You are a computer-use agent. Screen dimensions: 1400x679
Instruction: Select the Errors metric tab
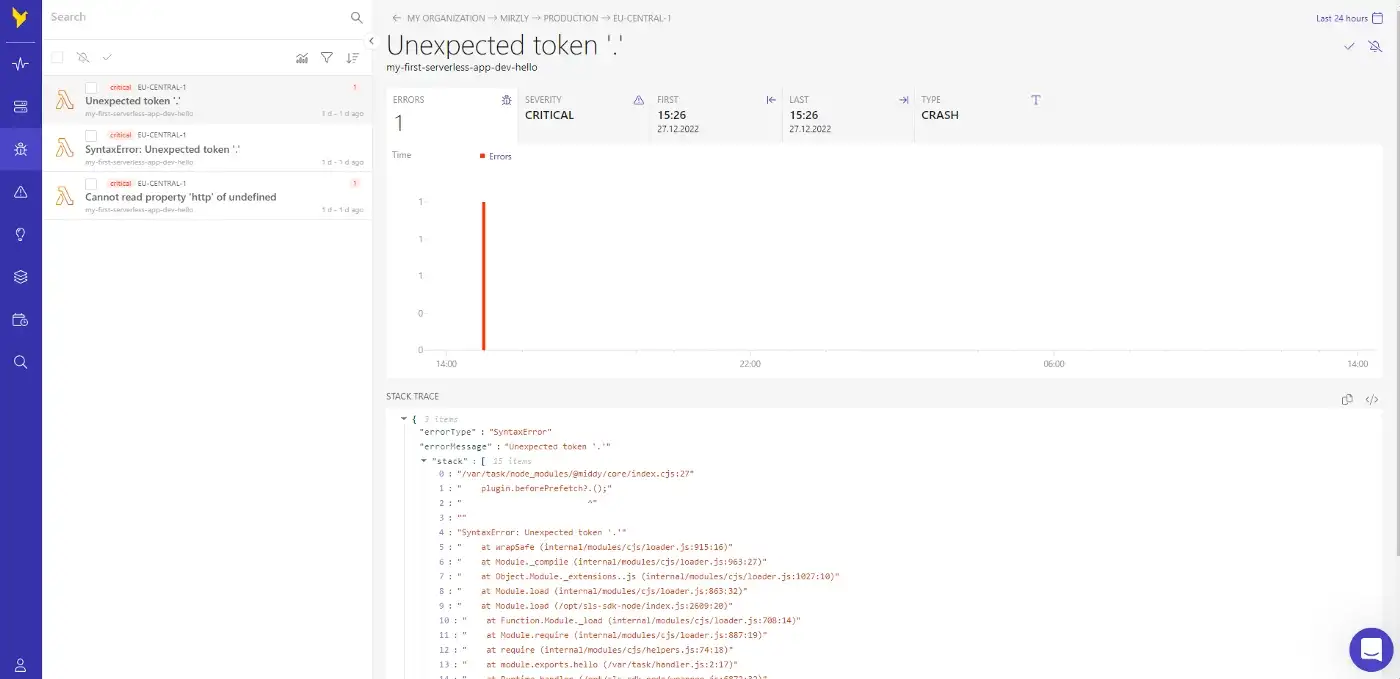tap(451, 115)
